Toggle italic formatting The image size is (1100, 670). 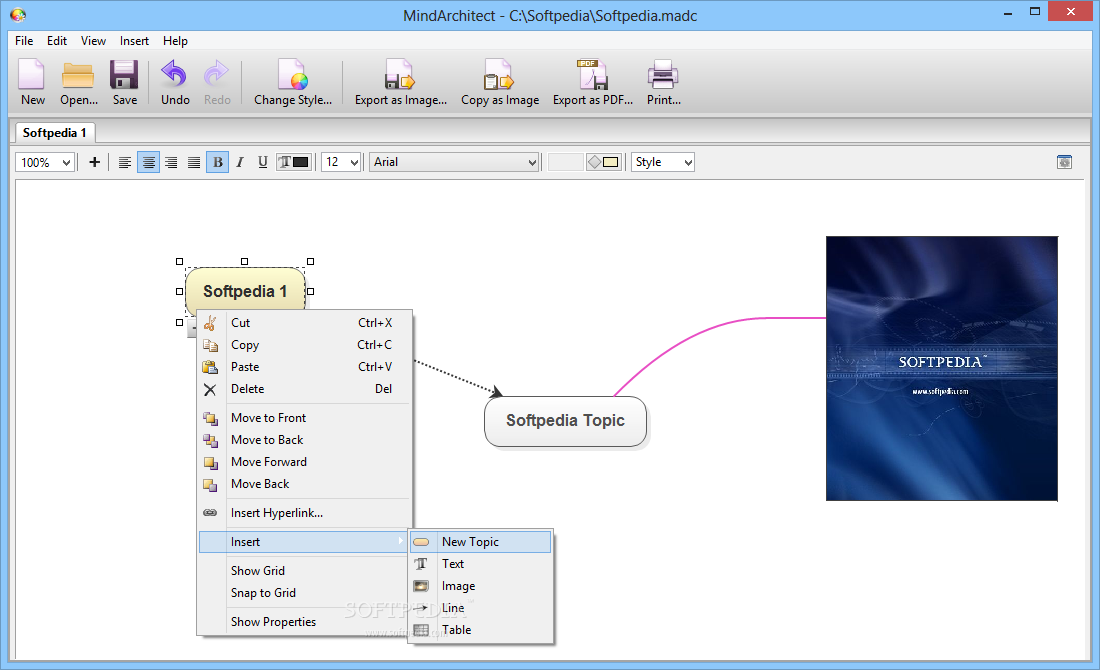coord(240,162)
